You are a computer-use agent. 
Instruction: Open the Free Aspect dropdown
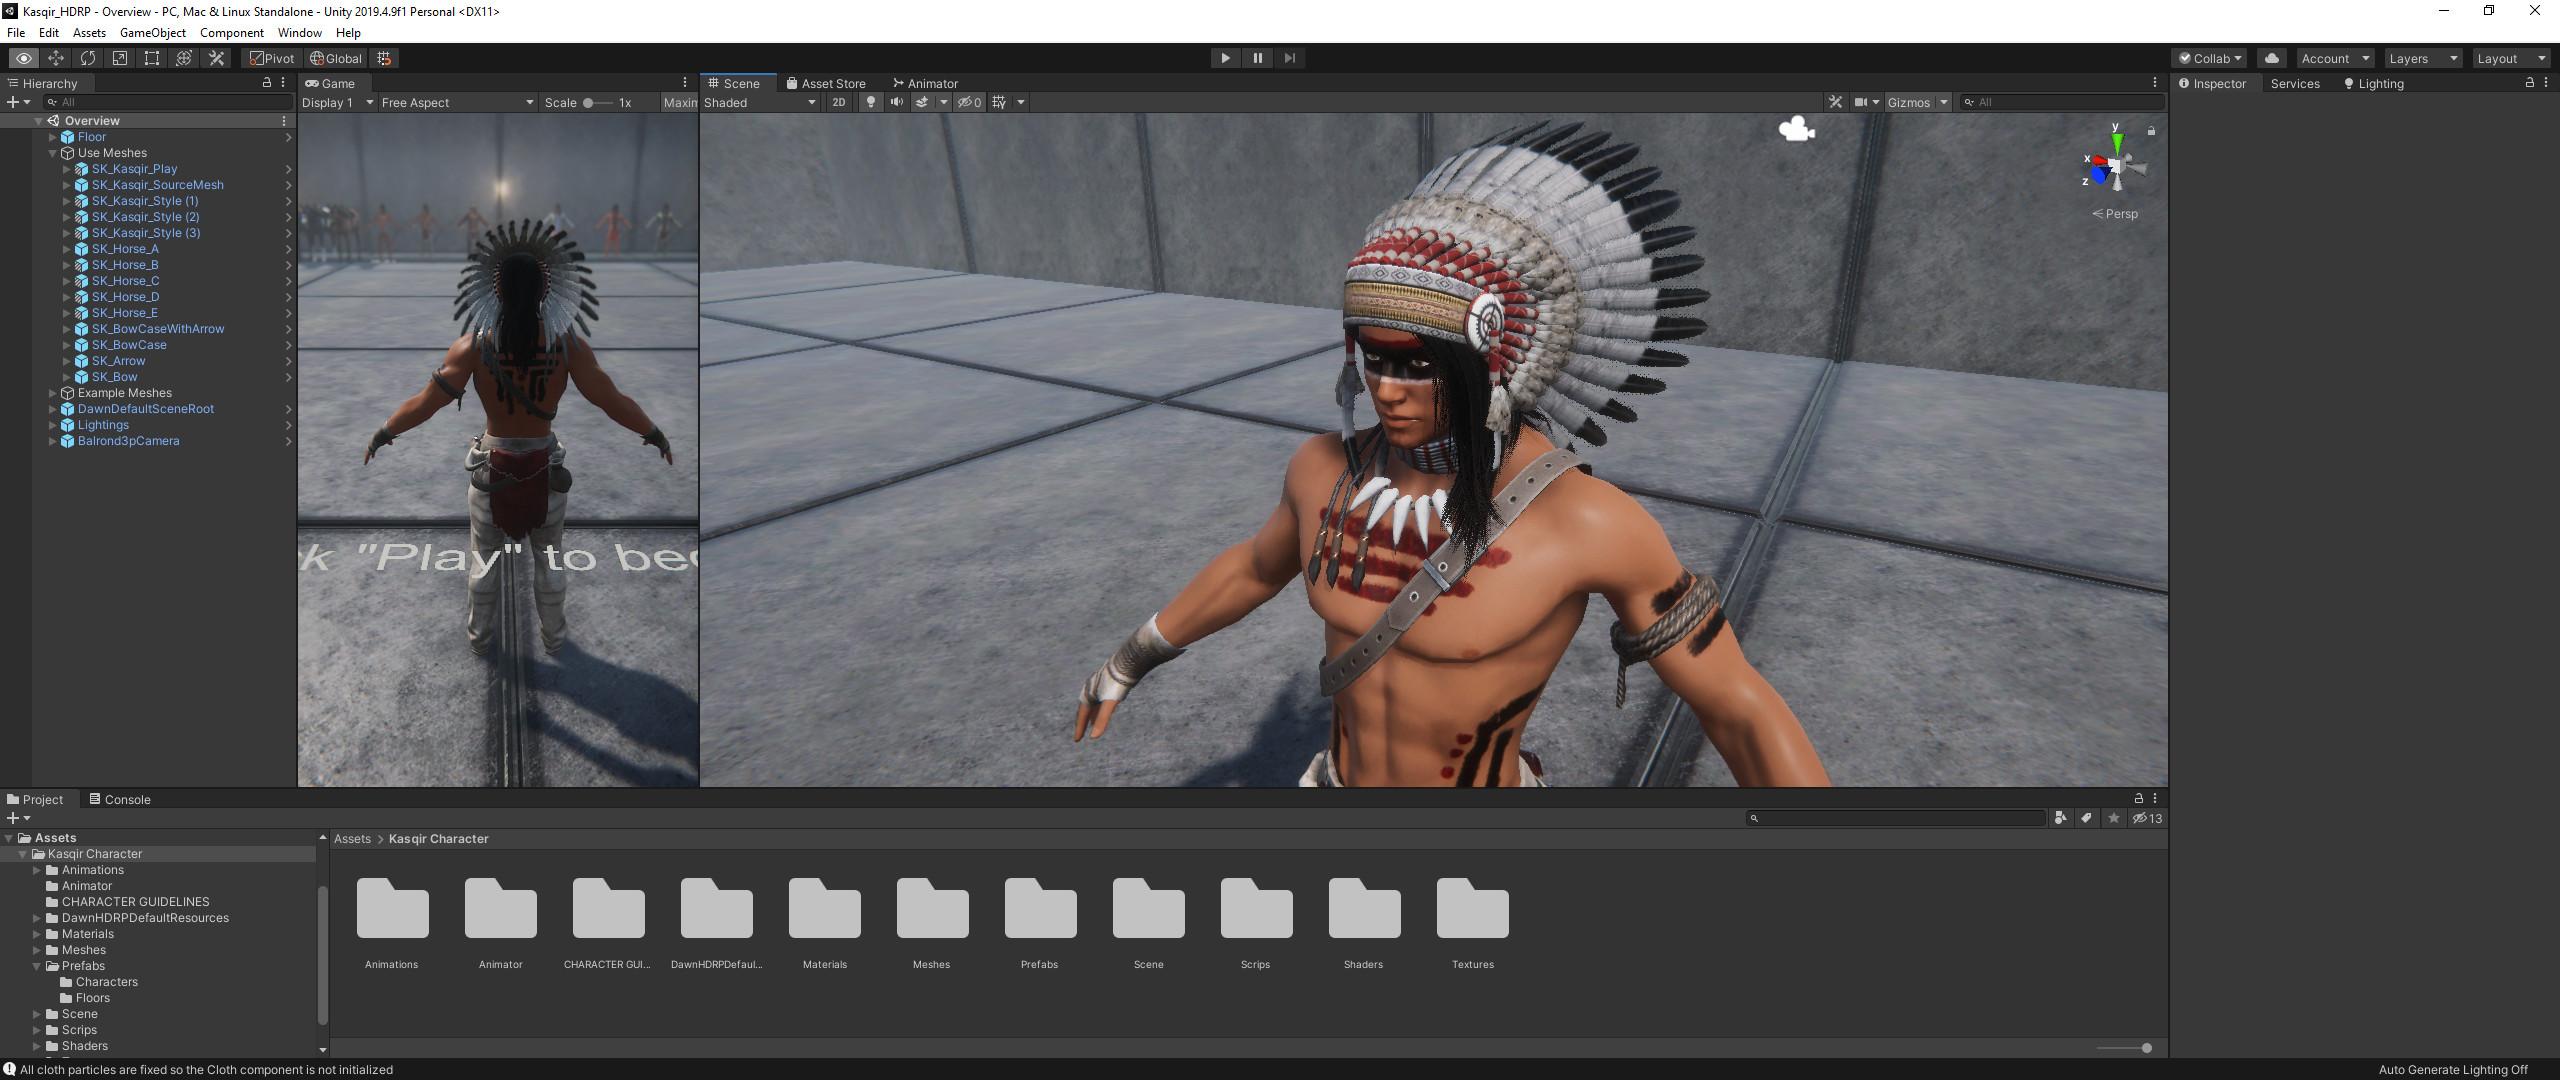[457, 102]
